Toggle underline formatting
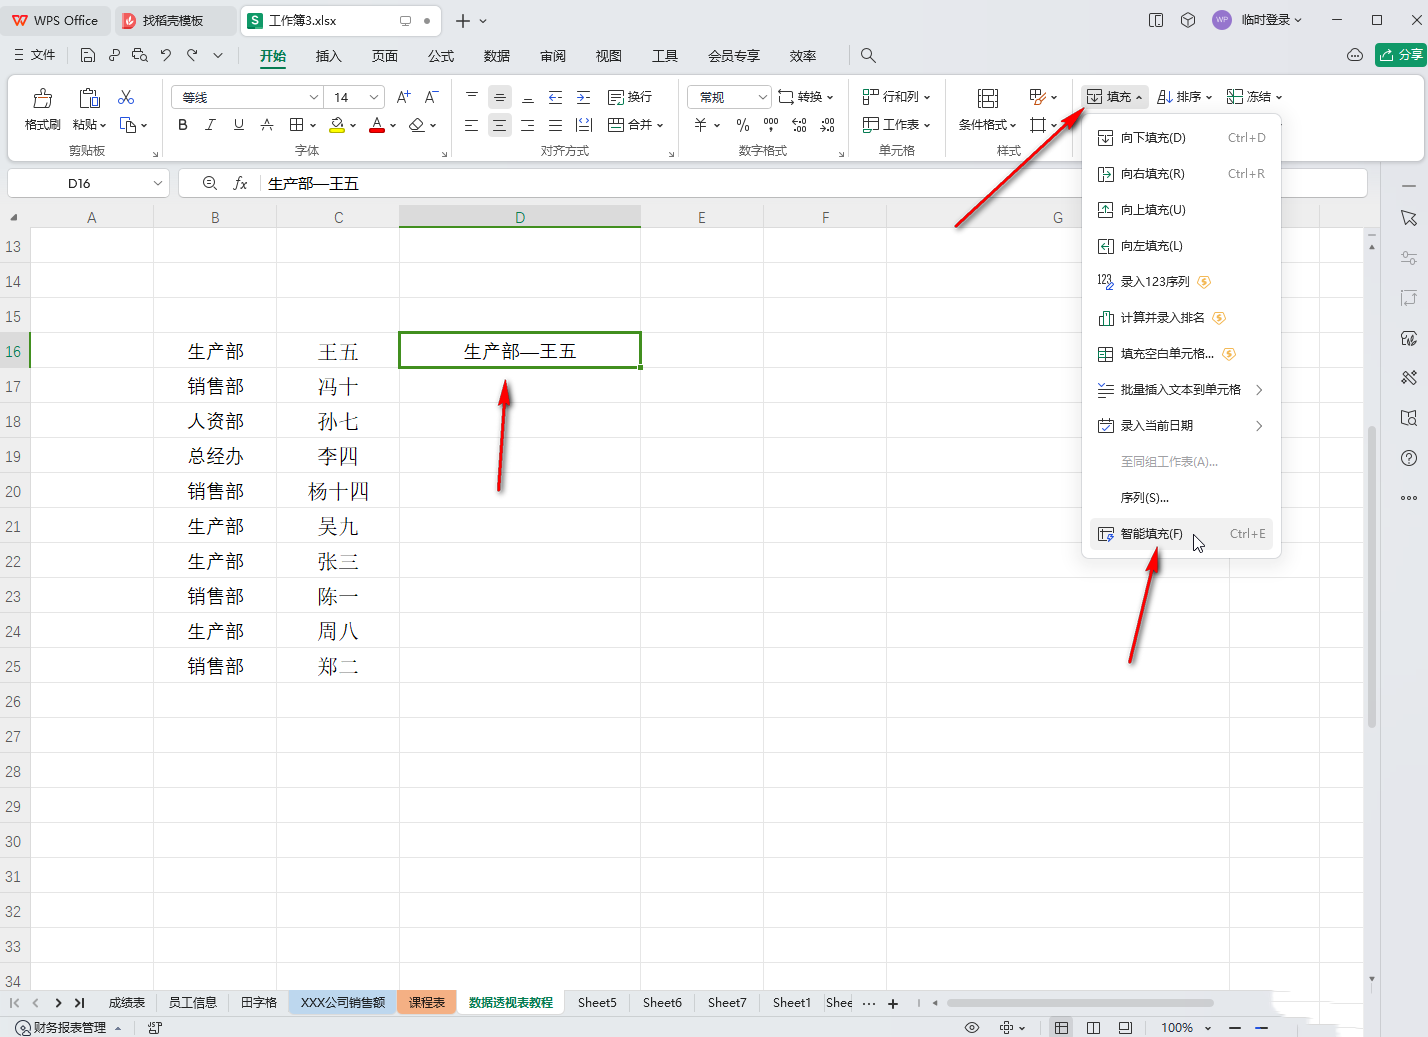This screenshot has width=1428, height=1037. click(x=238, y=124)
